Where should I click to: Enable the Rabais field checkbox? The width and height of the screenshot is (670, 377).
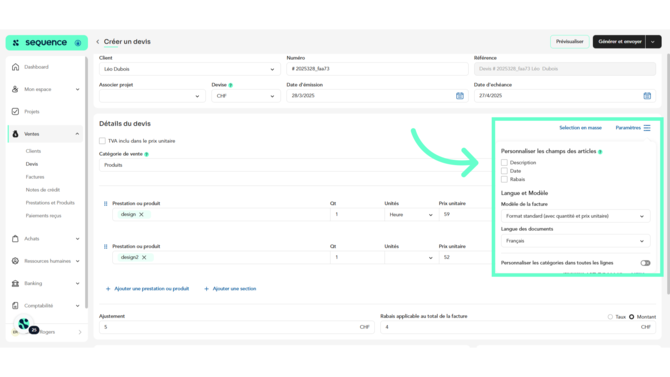[x=504, y=180]
